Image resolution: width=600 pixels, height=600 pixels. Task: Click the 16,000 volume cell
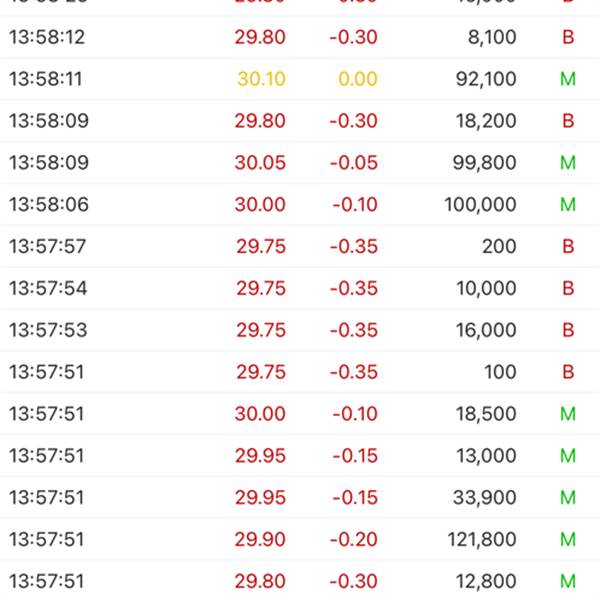[x=484, y=331]
